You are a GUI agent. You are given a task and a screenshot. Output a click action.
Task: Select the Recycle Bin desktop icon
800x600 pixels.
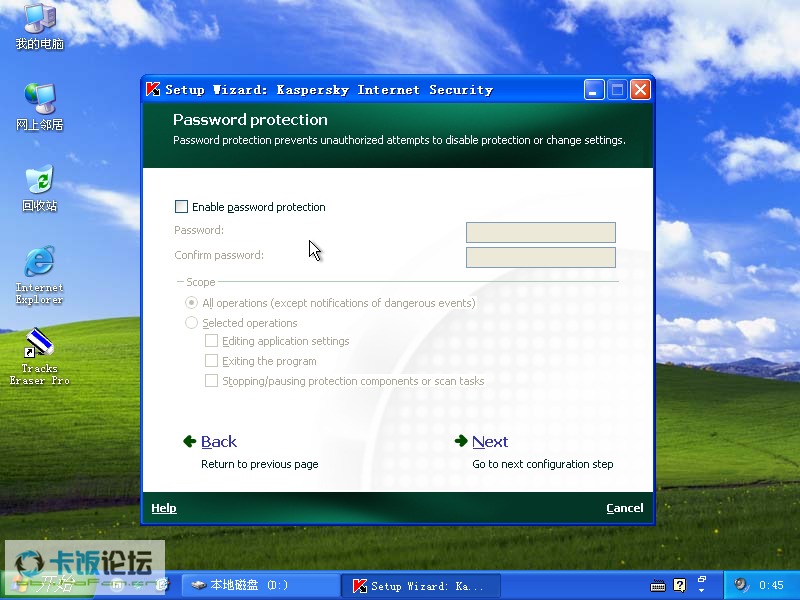click(40, 188)
